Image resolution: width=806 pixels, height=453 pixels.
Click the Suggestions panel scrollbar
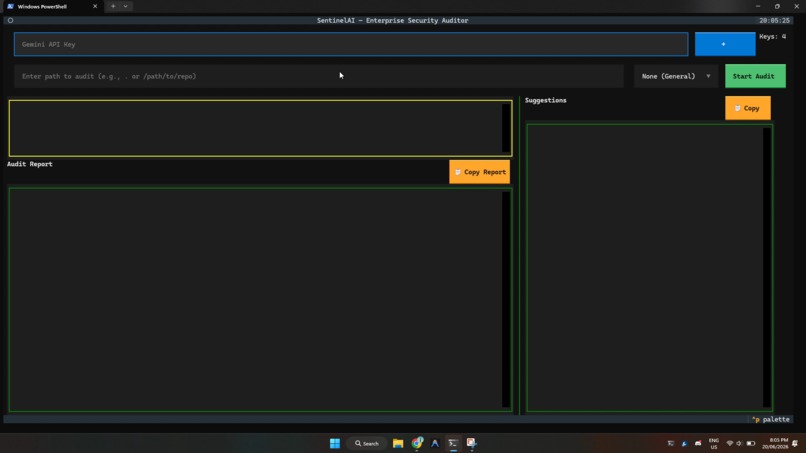coord(766,267)
